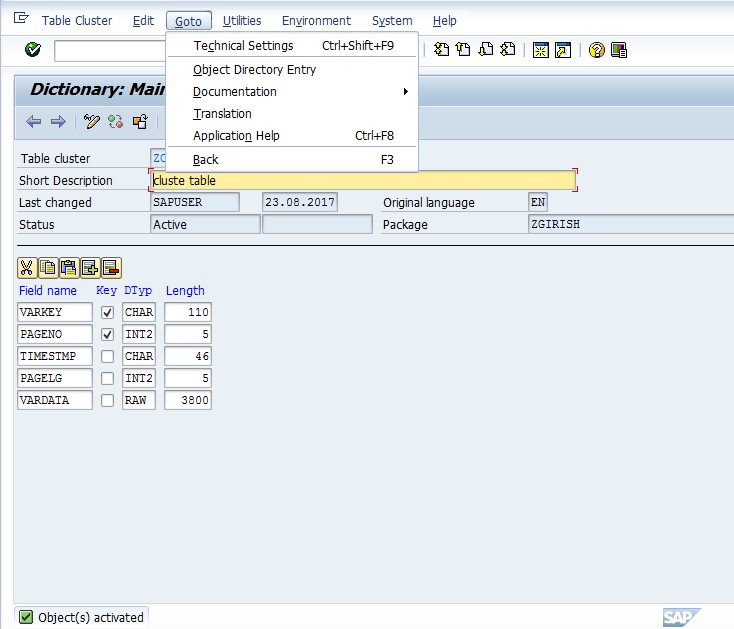Image resolution: width=734 pixels, height=629 pixels.
Task: Click the green checkmark Enter icon
Action: click(33, 49)
